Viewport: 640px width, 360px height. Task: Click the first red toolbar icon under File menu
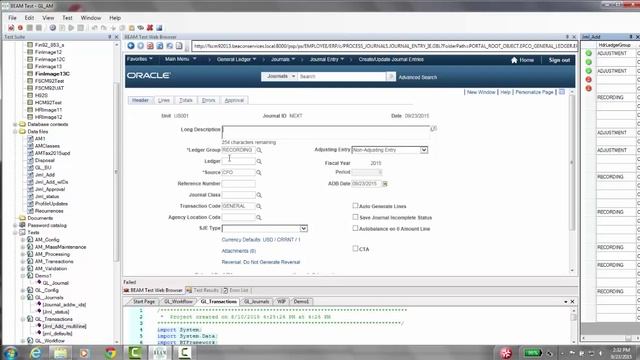(x=11, y=28)
